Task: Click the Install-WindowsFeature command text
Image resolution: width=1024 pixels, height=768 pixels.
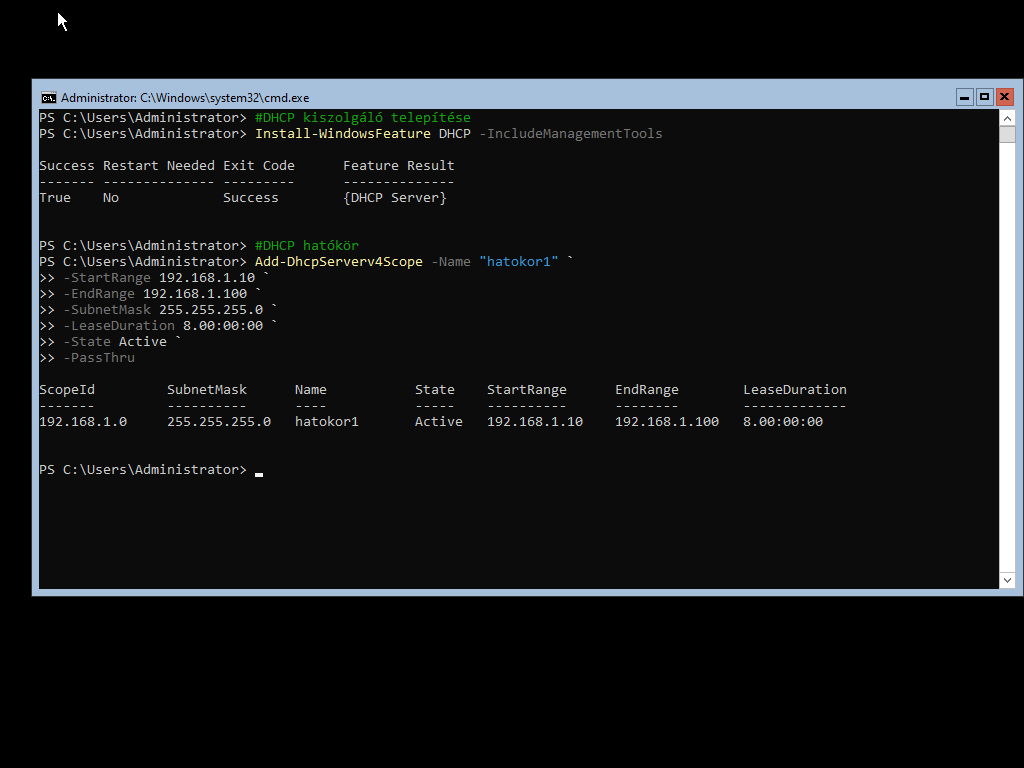Action: click(x=342, y=134)
